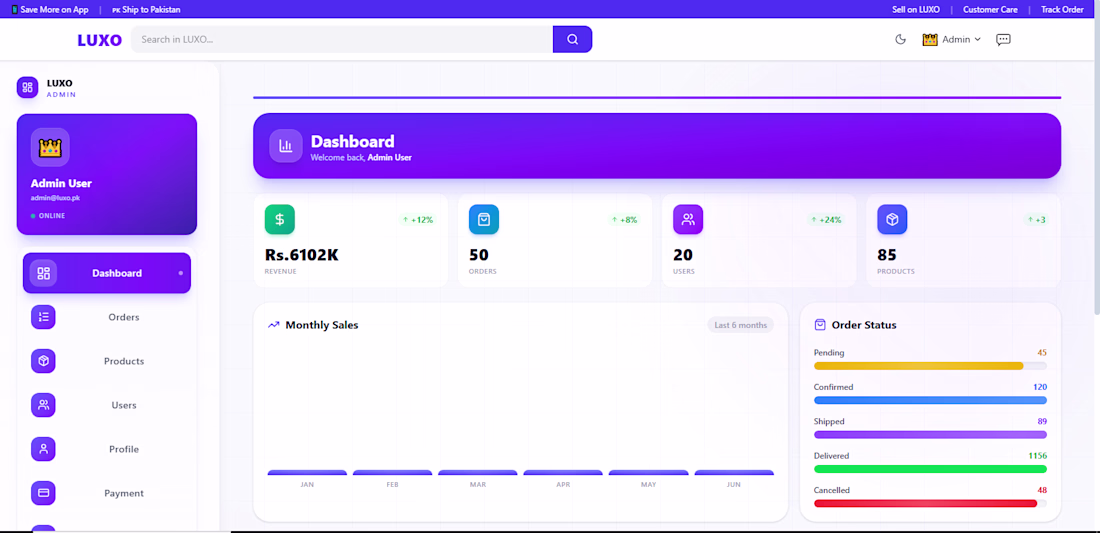Click the Products box stat icon
Screen dimensions: 1100x533
[892, 220]
